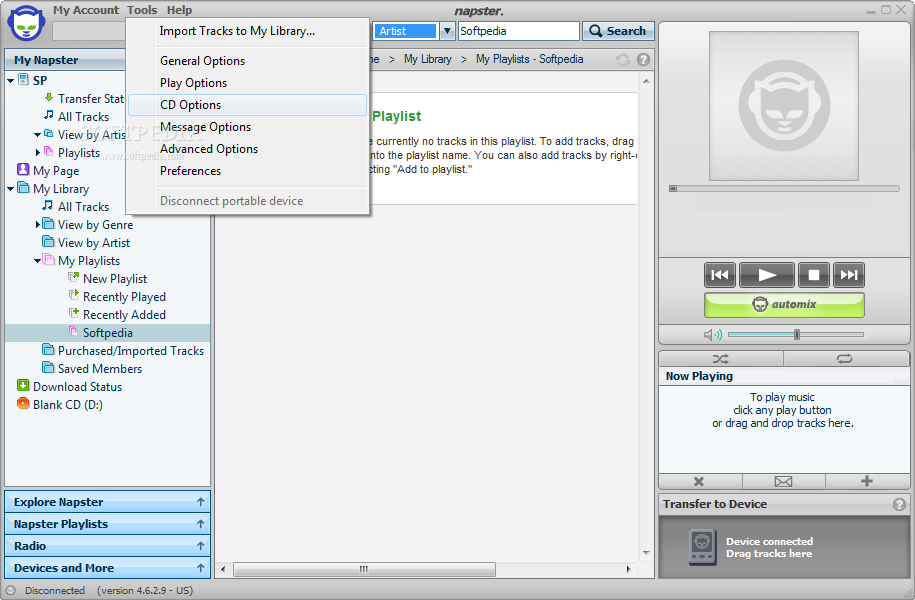Open the help question mark in breadcrumb bar
Image resolution: width=915 pixels, height=600 pixels.
pyautogui.click(x=643, y=60)
